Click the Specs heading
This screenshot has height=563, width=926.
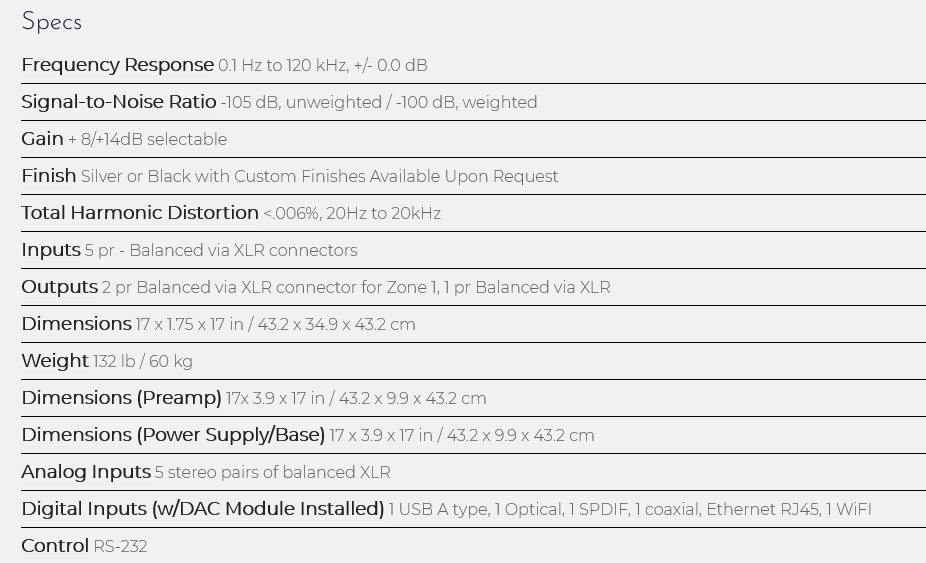(51, 22)
